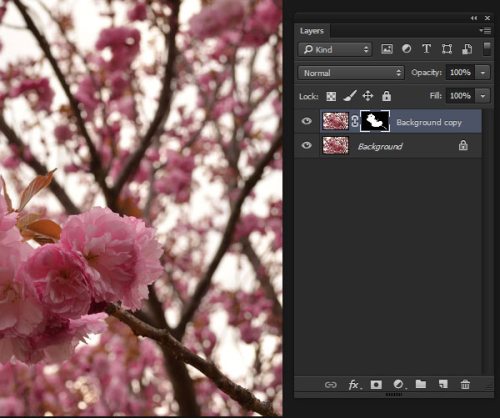Select the Layers tab
Viewport: 500px width, 418px height.
click(x=312, y=31)
